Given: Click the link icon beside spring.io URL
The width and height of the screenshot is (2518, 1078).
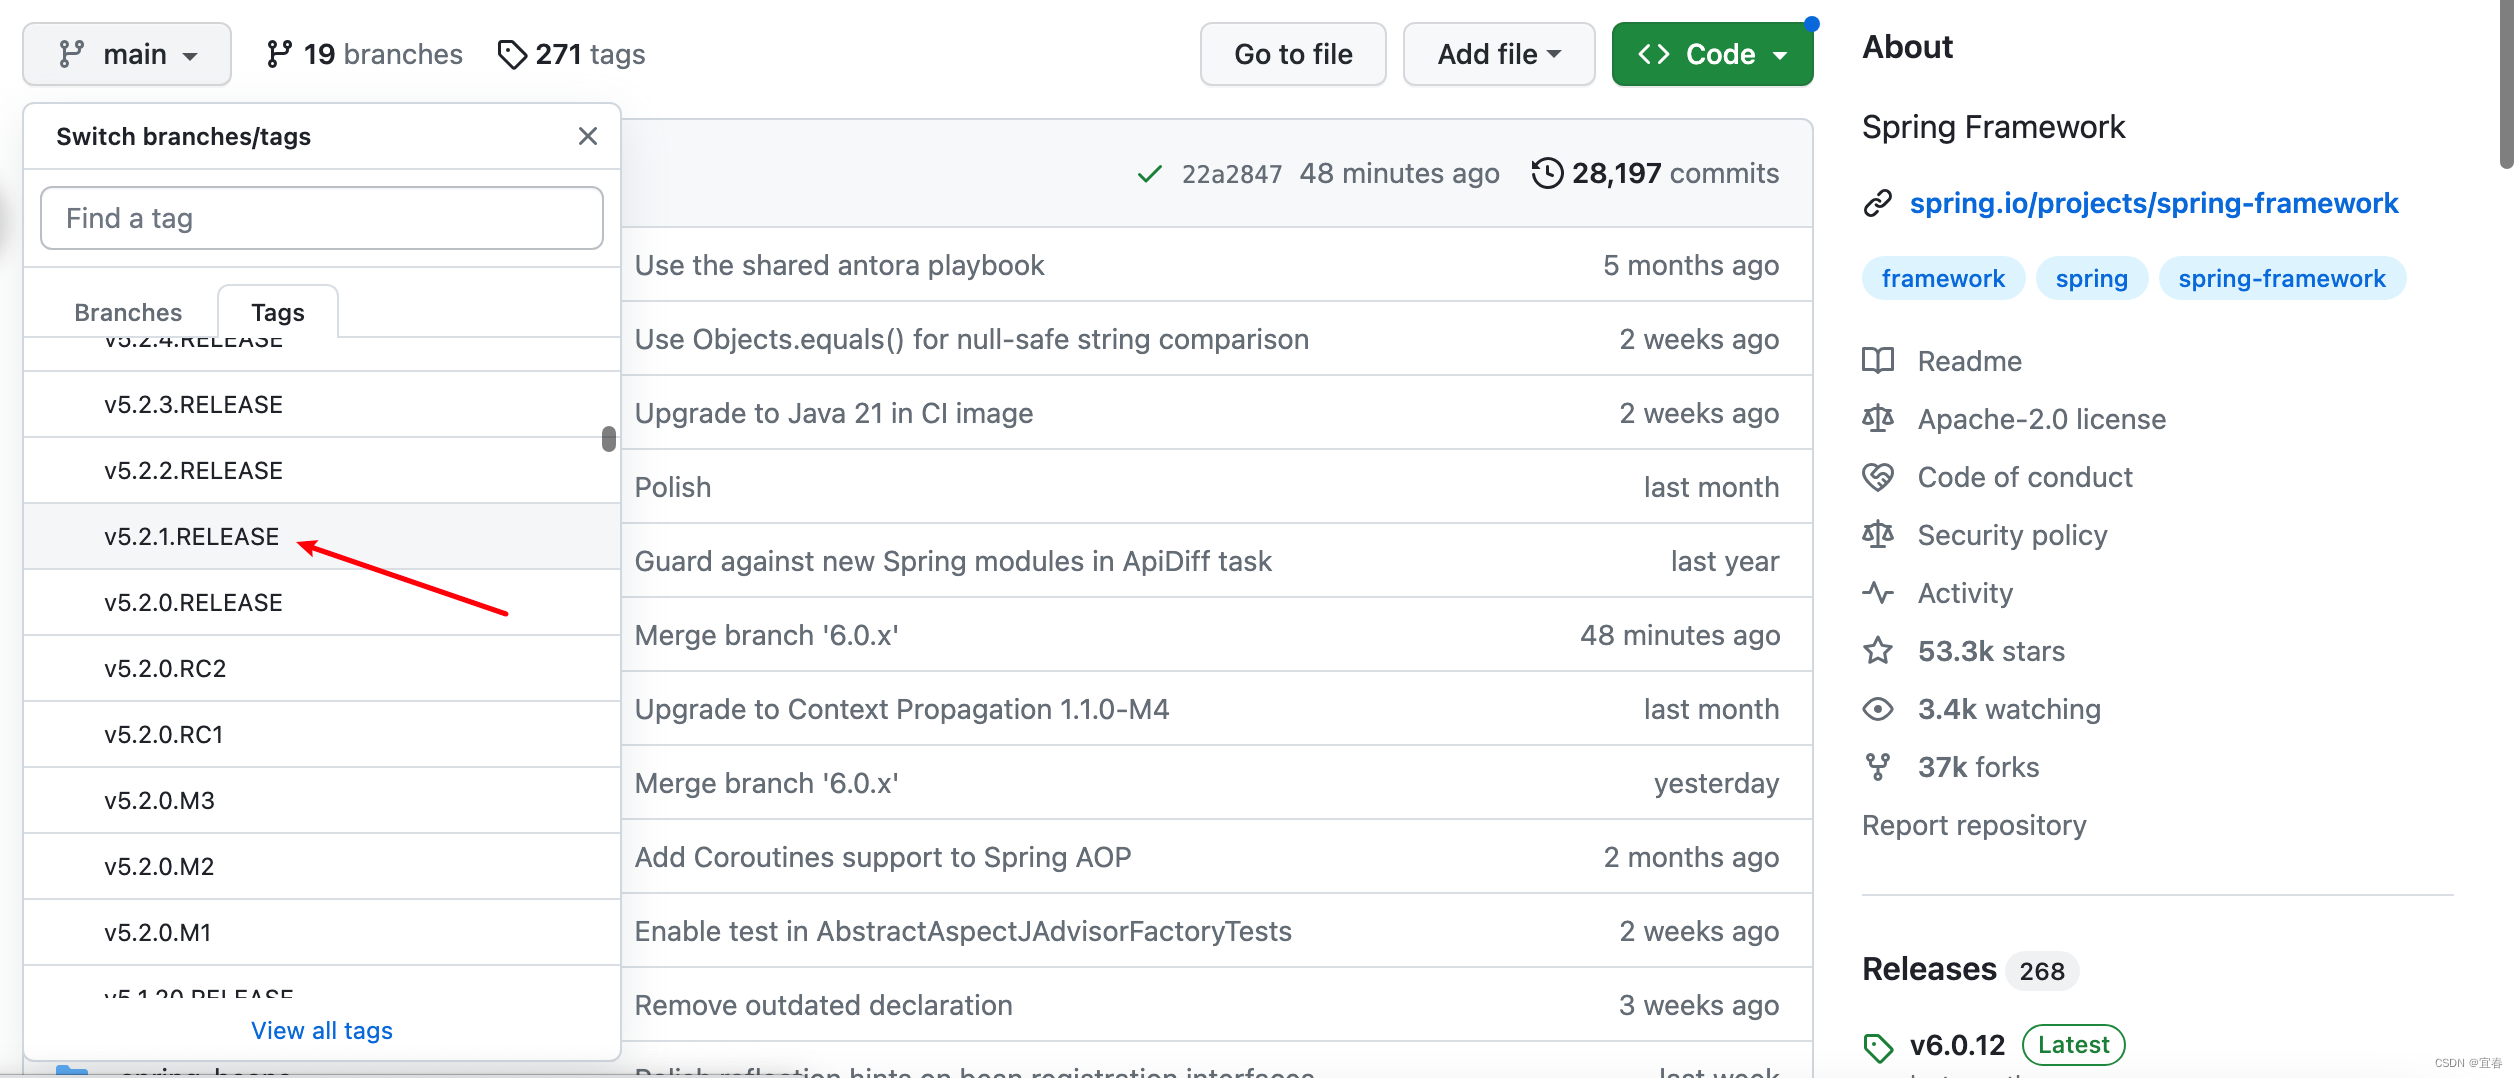Looking at the screenshot, I should (x=1878, y=203).
